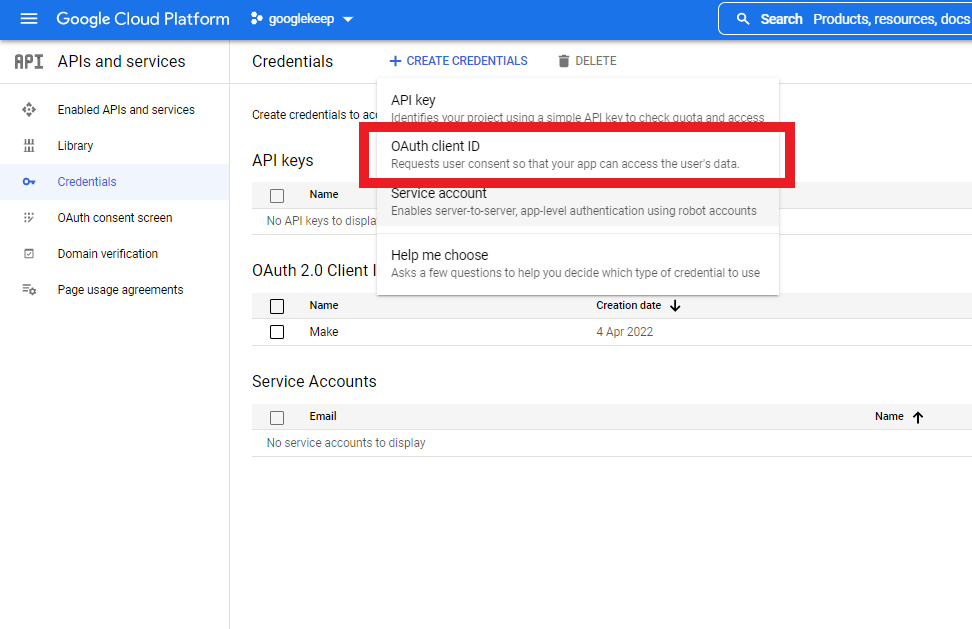Click the googlekeep project icon
This screenshot has width=972, height=629.
point(256,19)
